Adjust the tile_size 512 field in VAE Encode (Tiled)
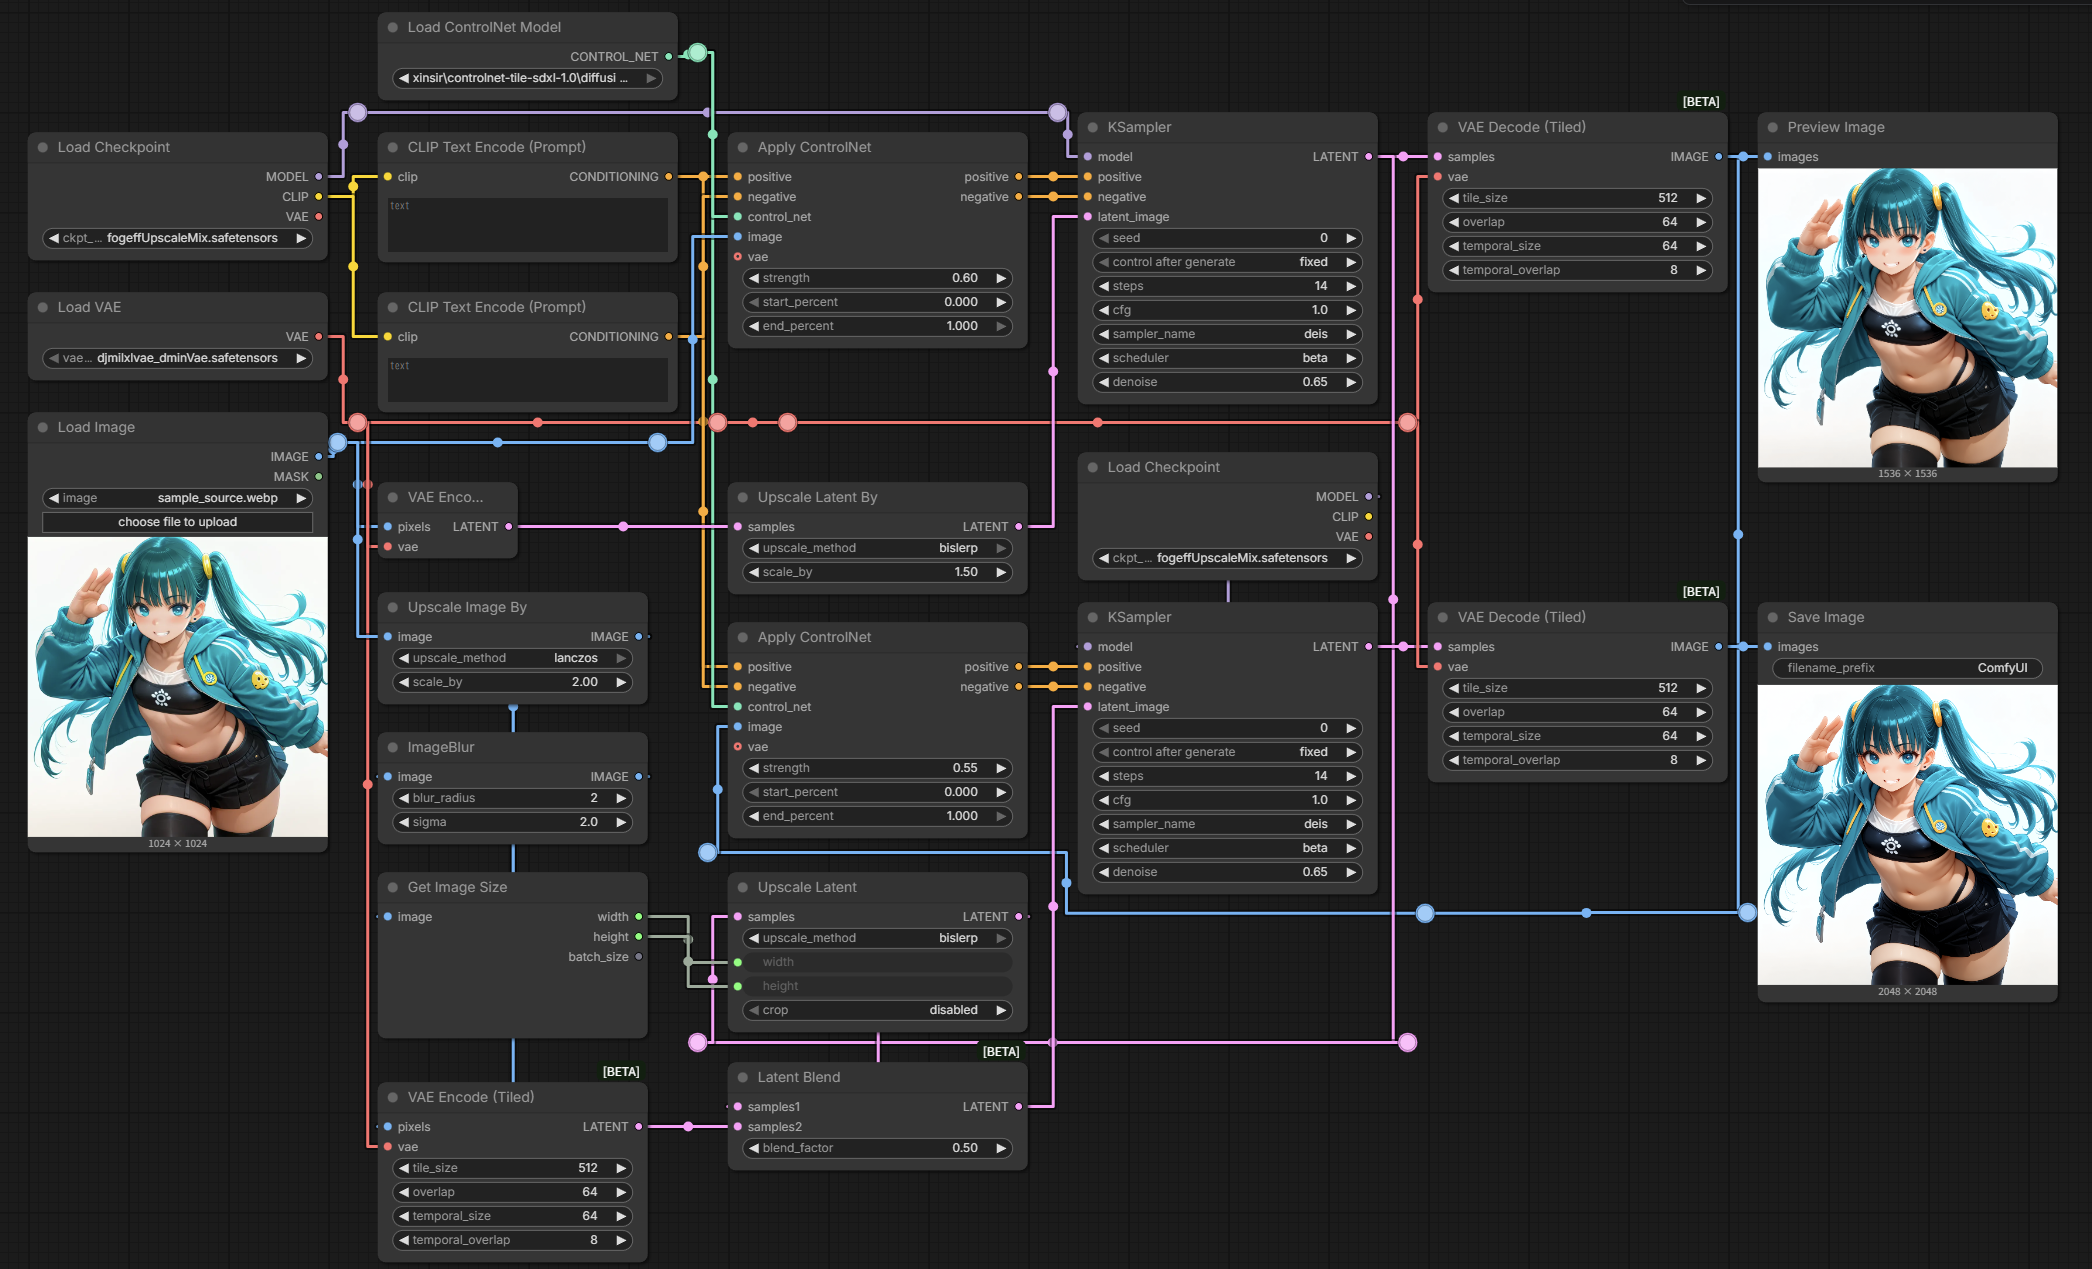Image resolution: width=2092 pixels, height=1269 pixels. click(513, 1168)
